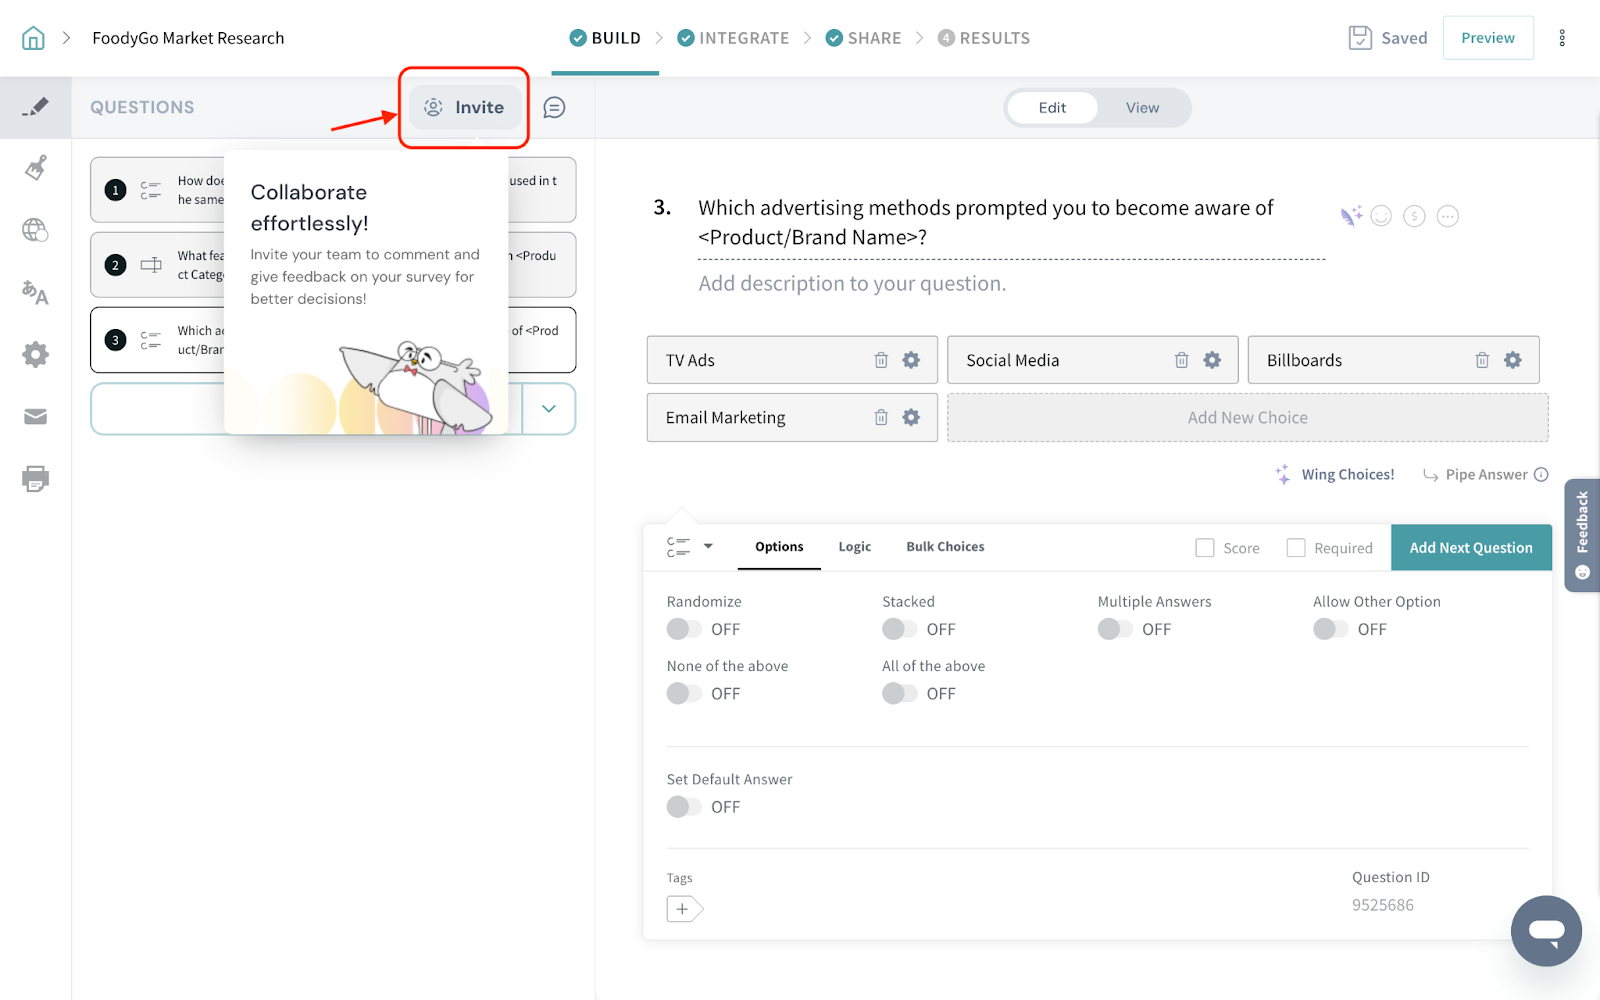Open the translation languages sidebar icon
1600x1000 pixels.
pyautogui.click(x=36, y=292)
